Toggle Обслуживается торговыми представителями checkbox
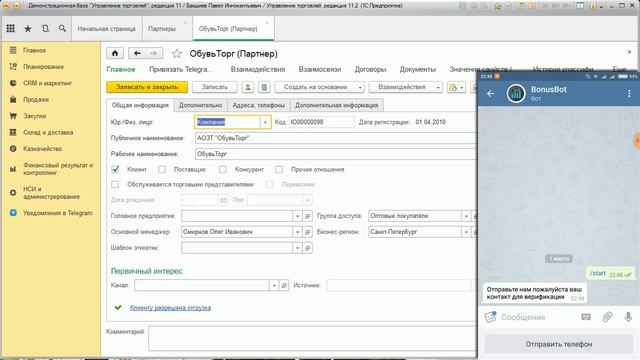The image size is (640, 360). (116, 184)
